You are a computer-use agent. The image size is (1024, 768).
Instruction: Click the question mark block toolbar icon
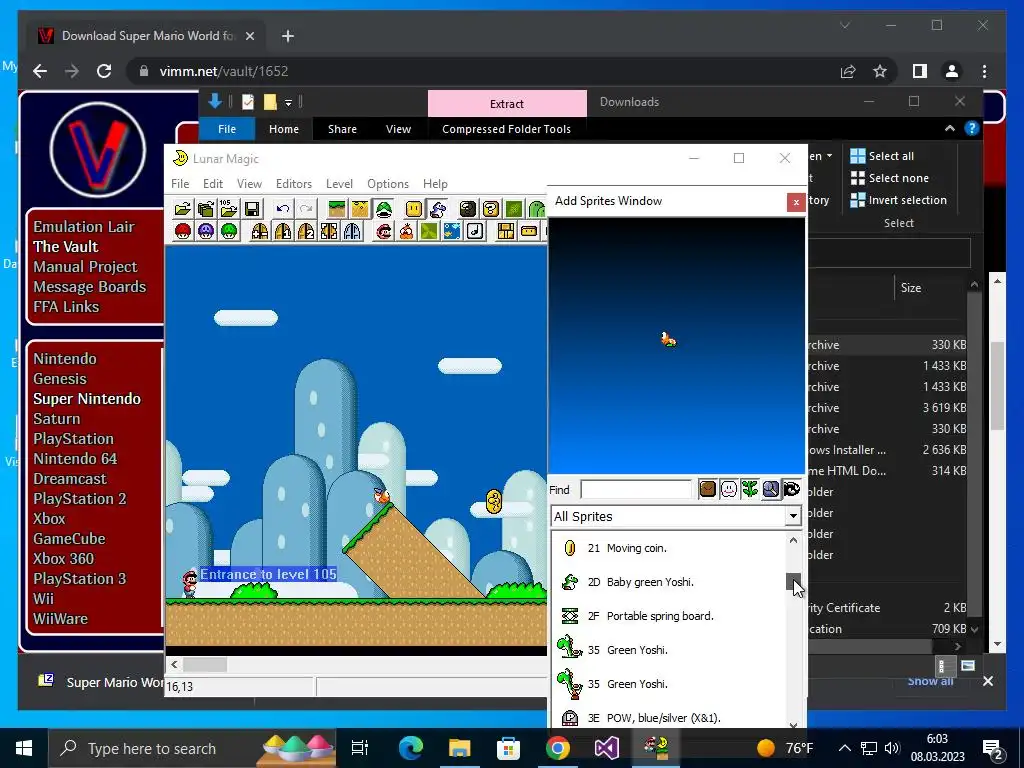491,209
